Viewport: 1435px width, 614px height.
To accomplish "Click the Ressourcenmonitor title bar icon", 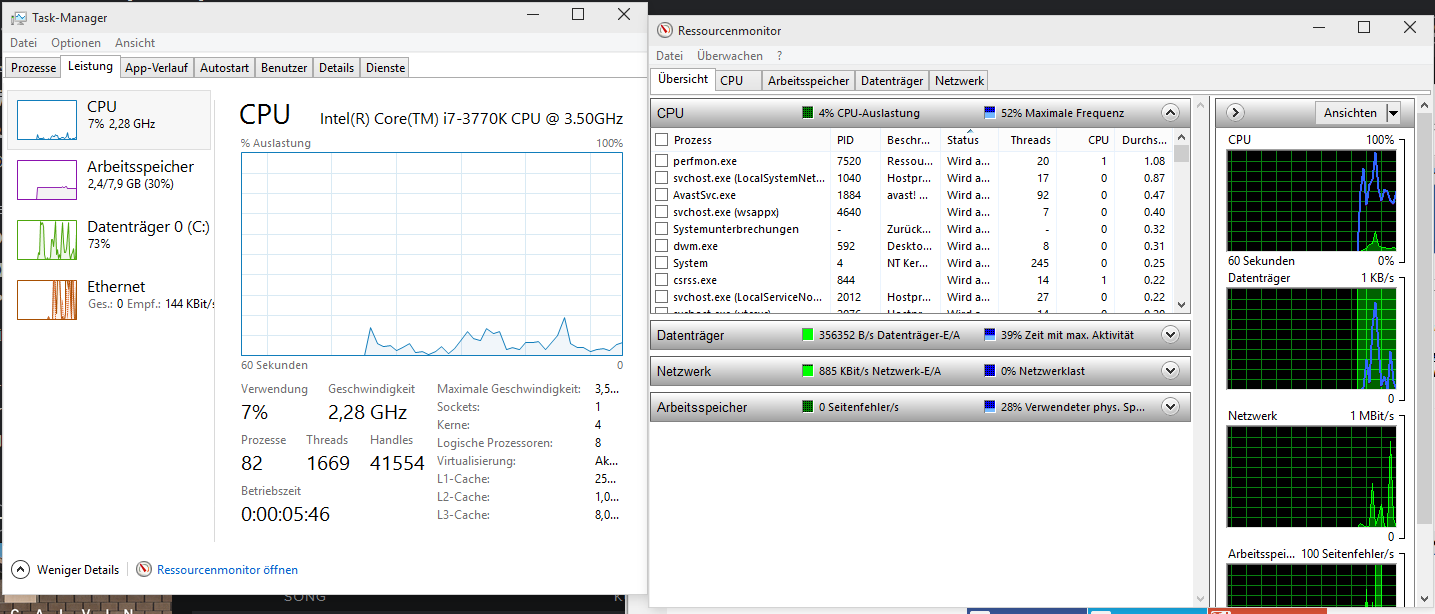I will point(664,31).
